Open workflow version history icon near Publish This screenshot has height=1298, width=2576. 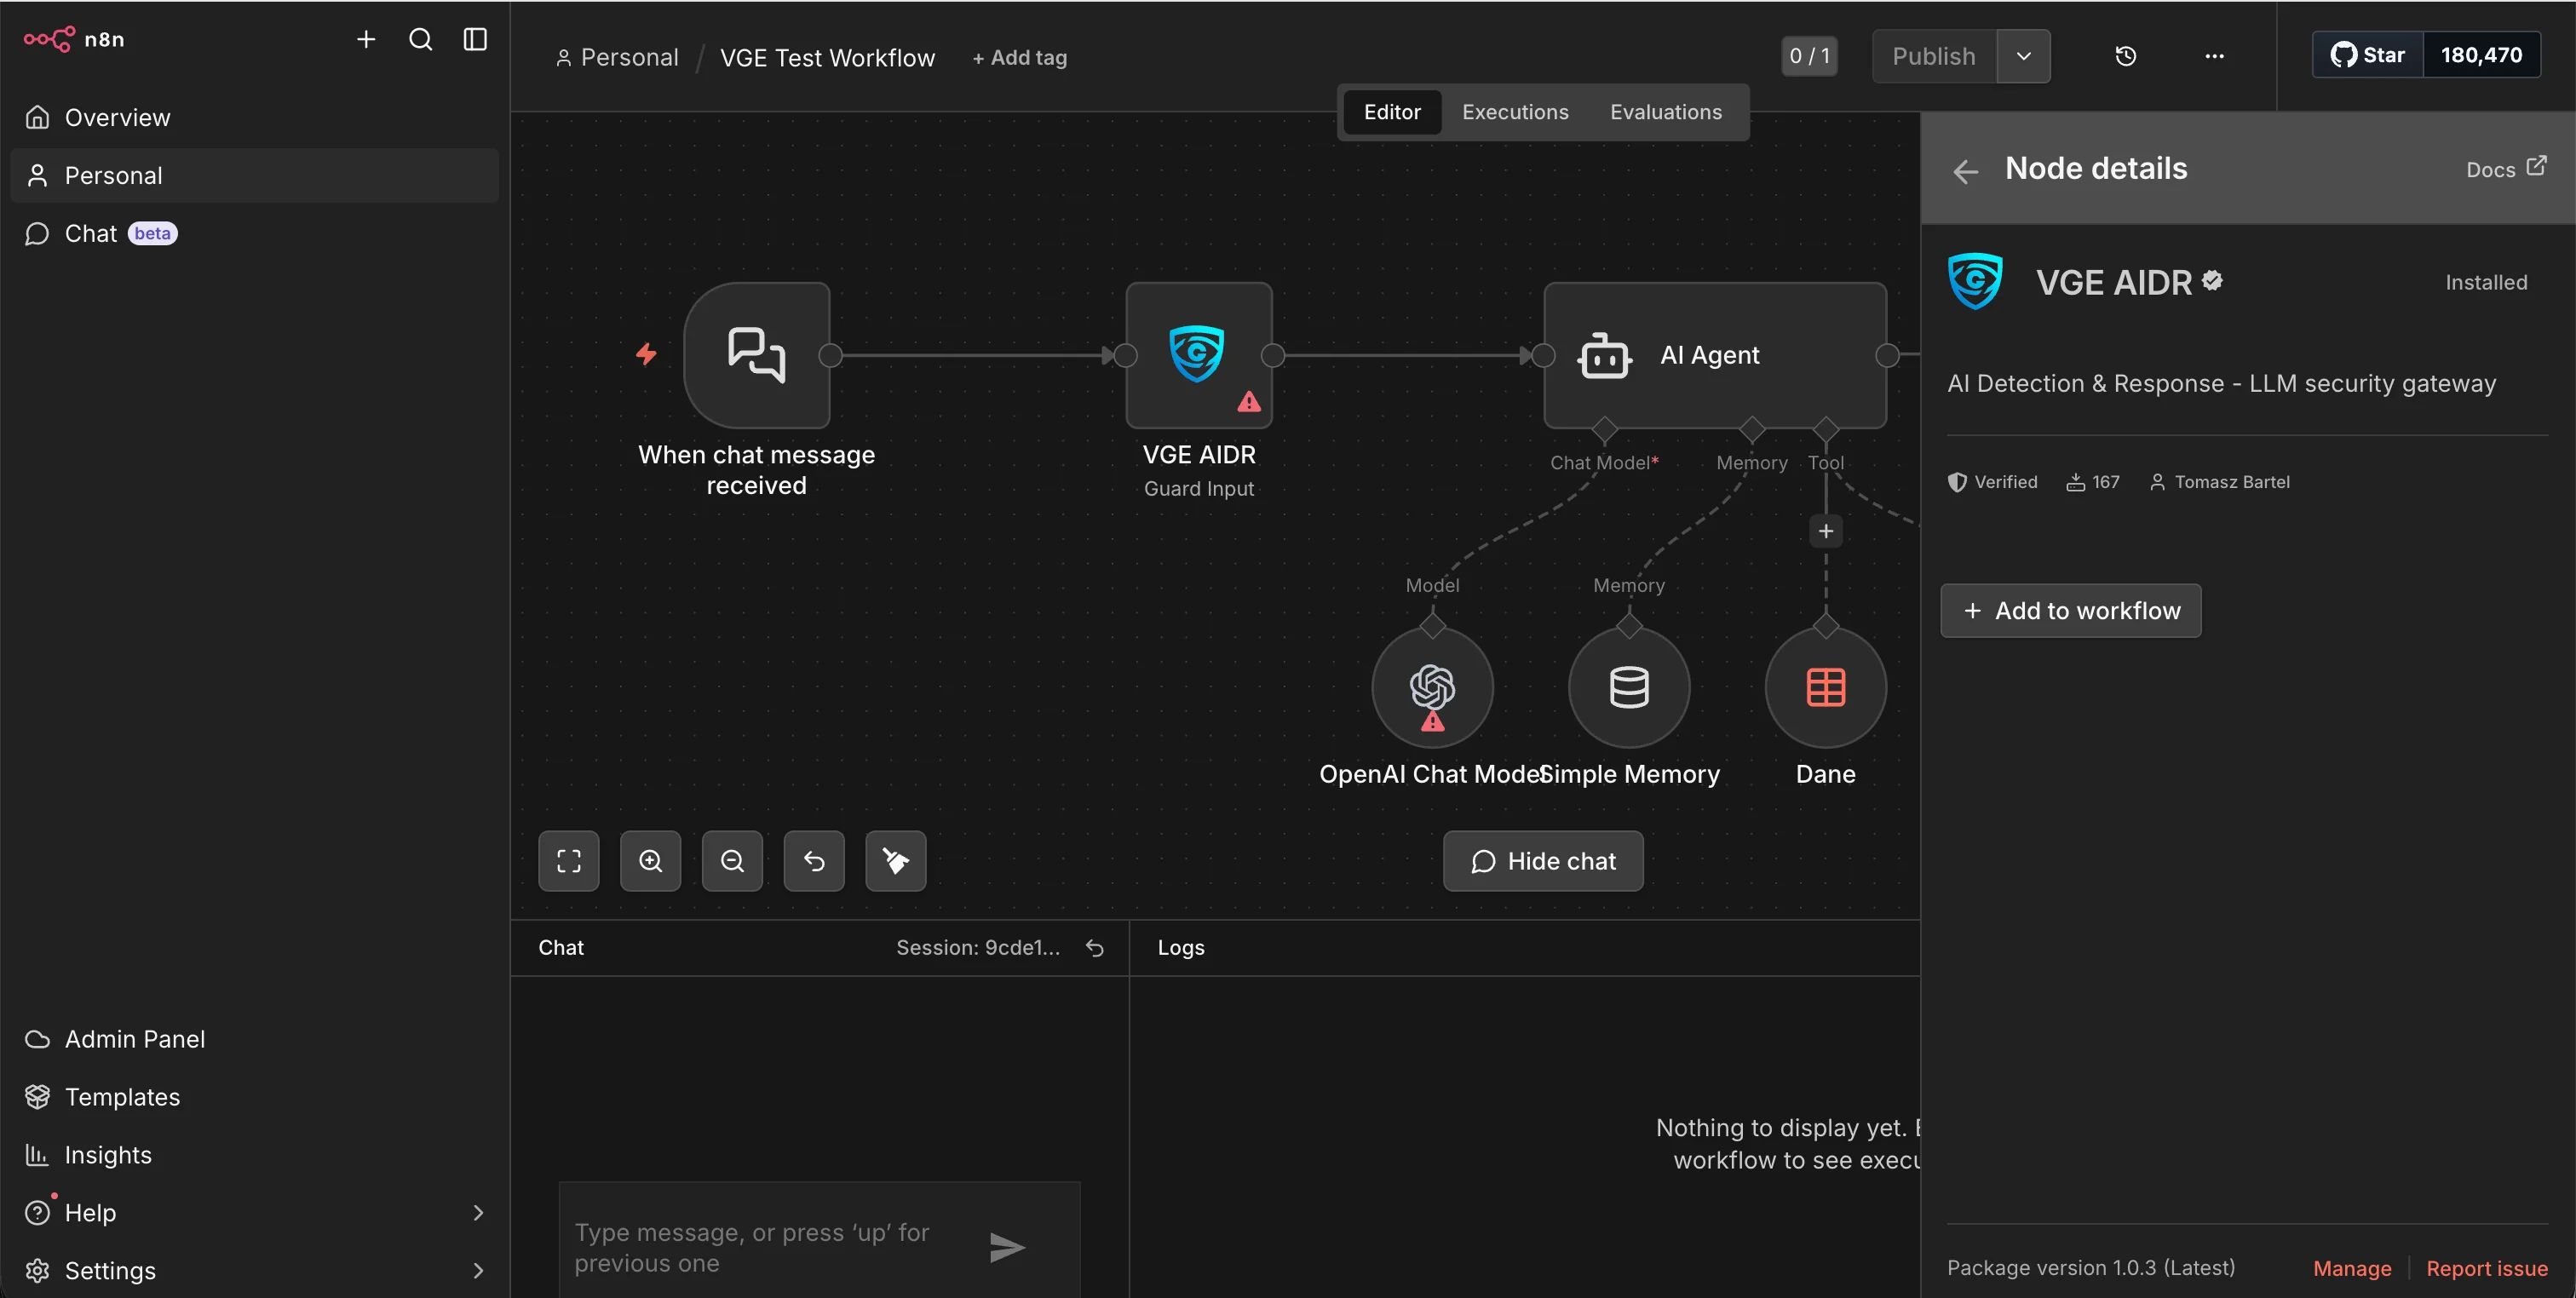point(2126,56)
